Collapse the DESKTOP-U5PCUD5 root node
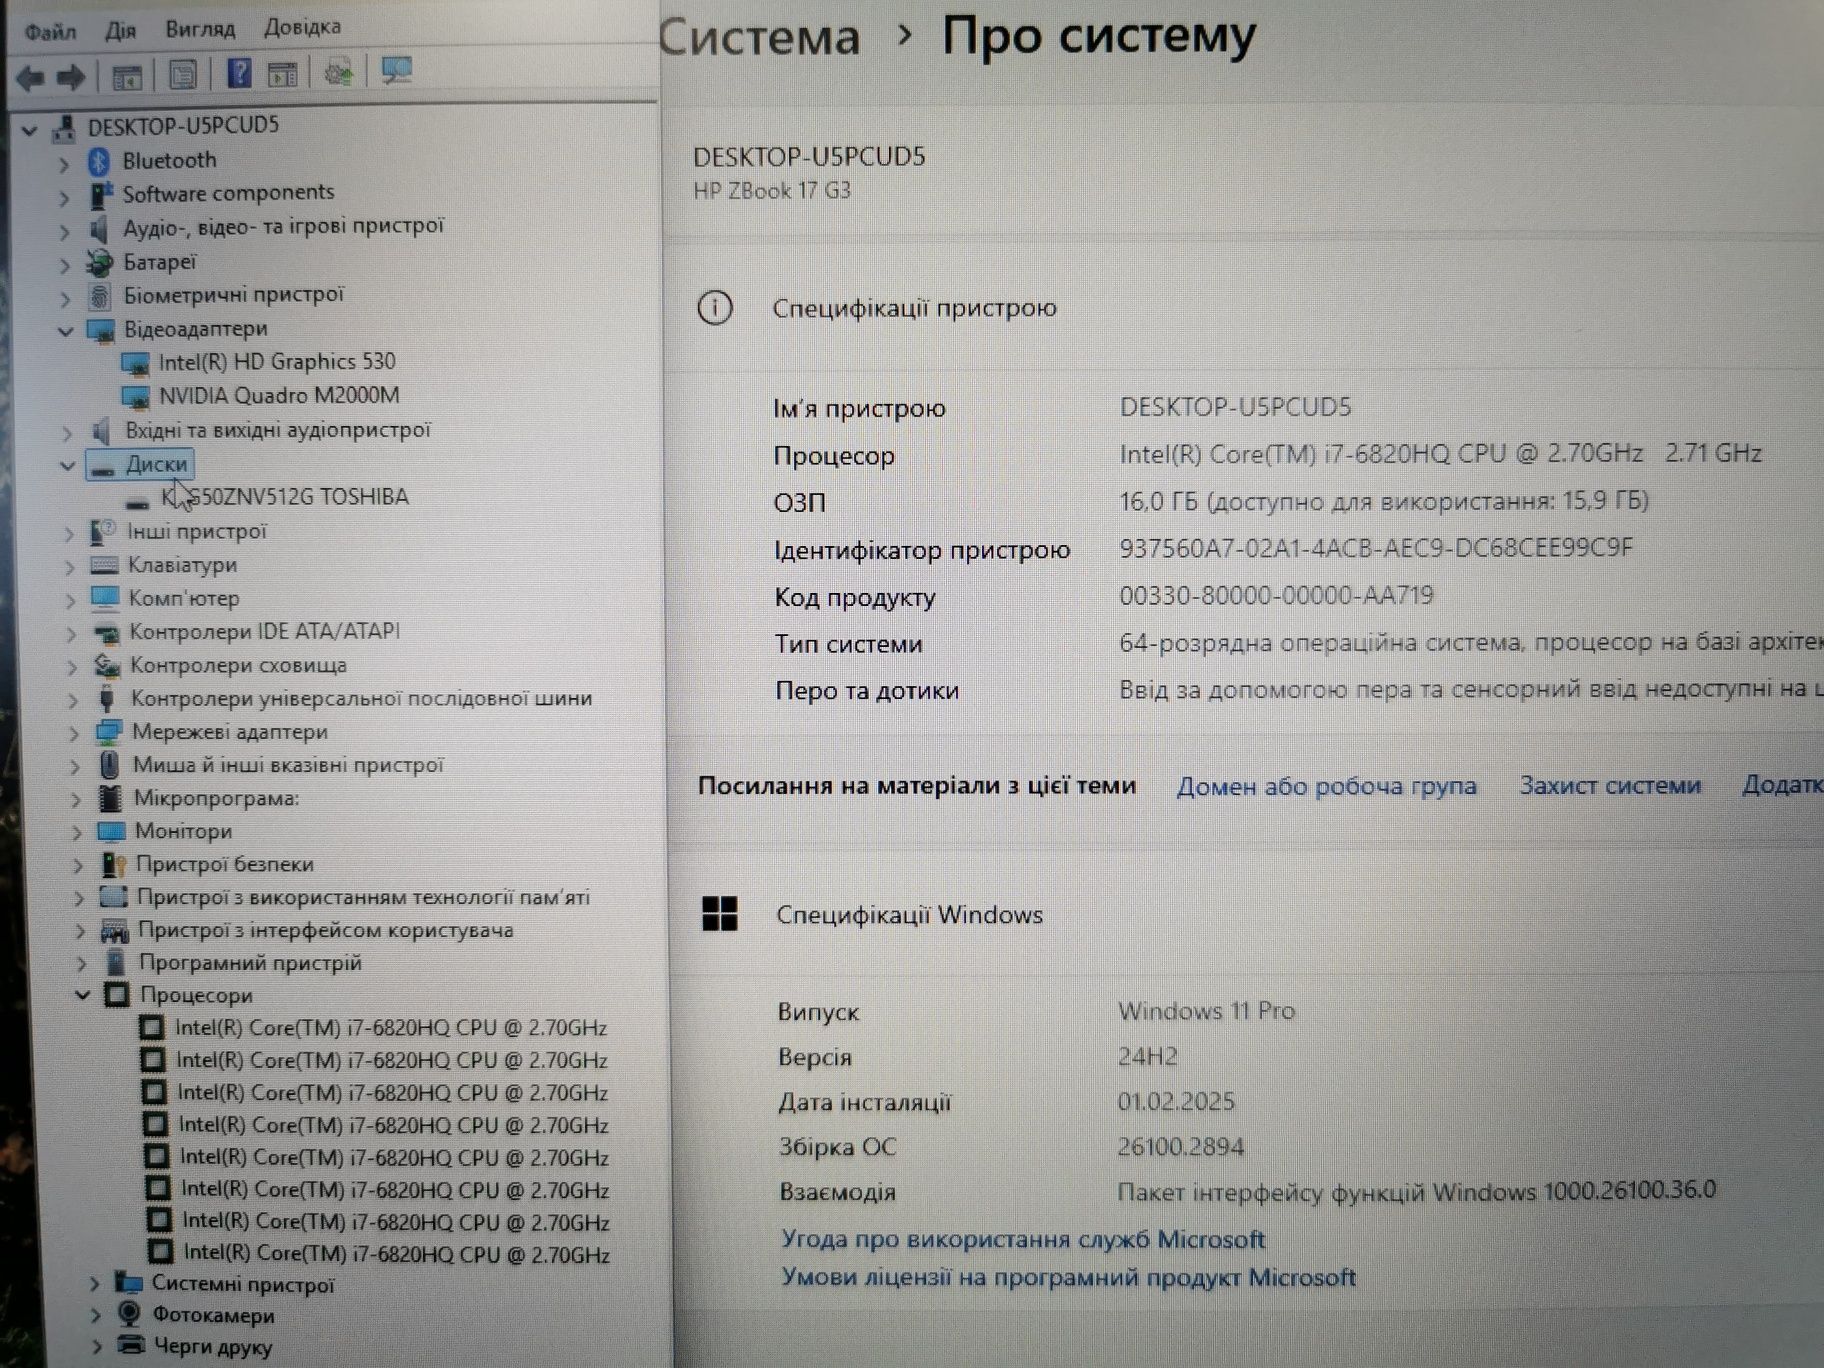The height and width of the screenshot is (1368, 1824). coord(30,129)
